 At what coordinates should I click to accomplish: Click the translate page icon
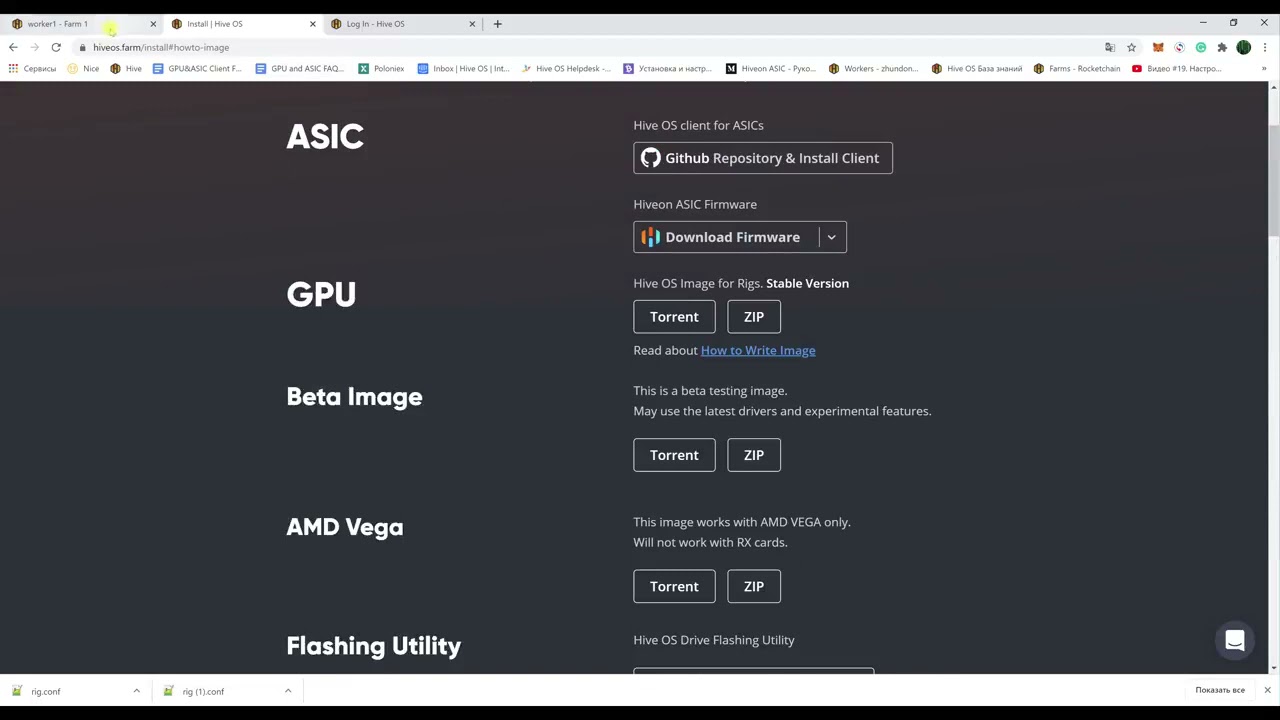click(x=1110, y=47)
